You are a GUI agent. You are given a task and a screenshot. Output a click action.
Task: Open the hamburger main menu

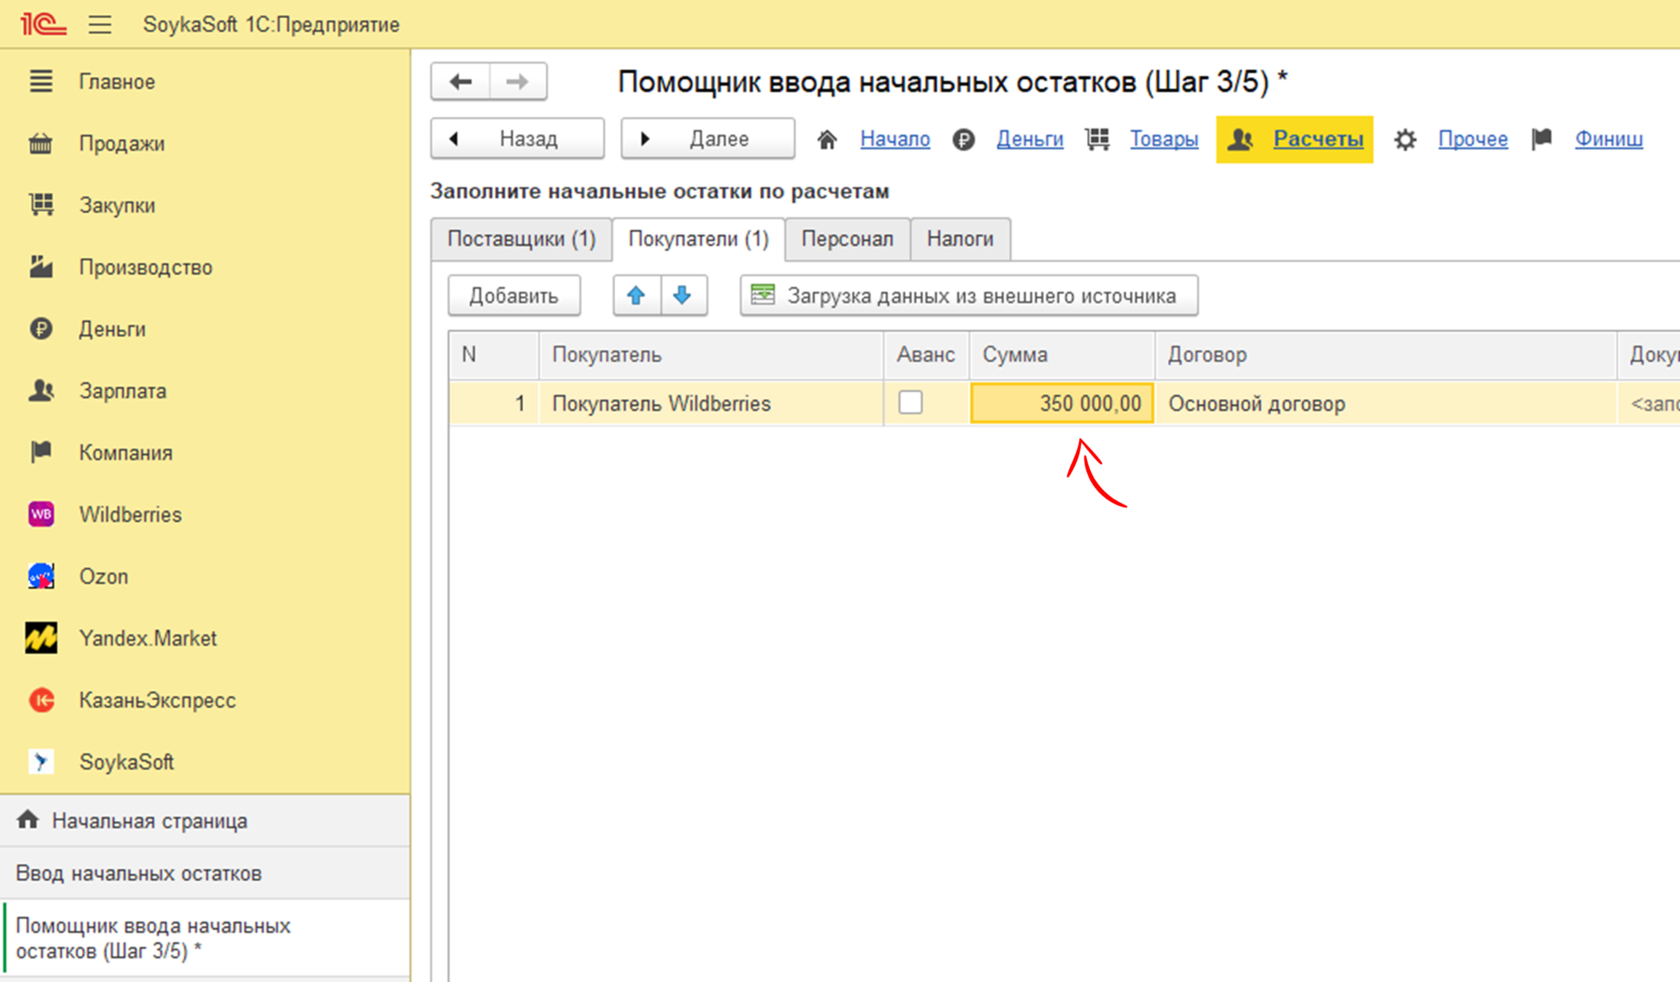100,24
